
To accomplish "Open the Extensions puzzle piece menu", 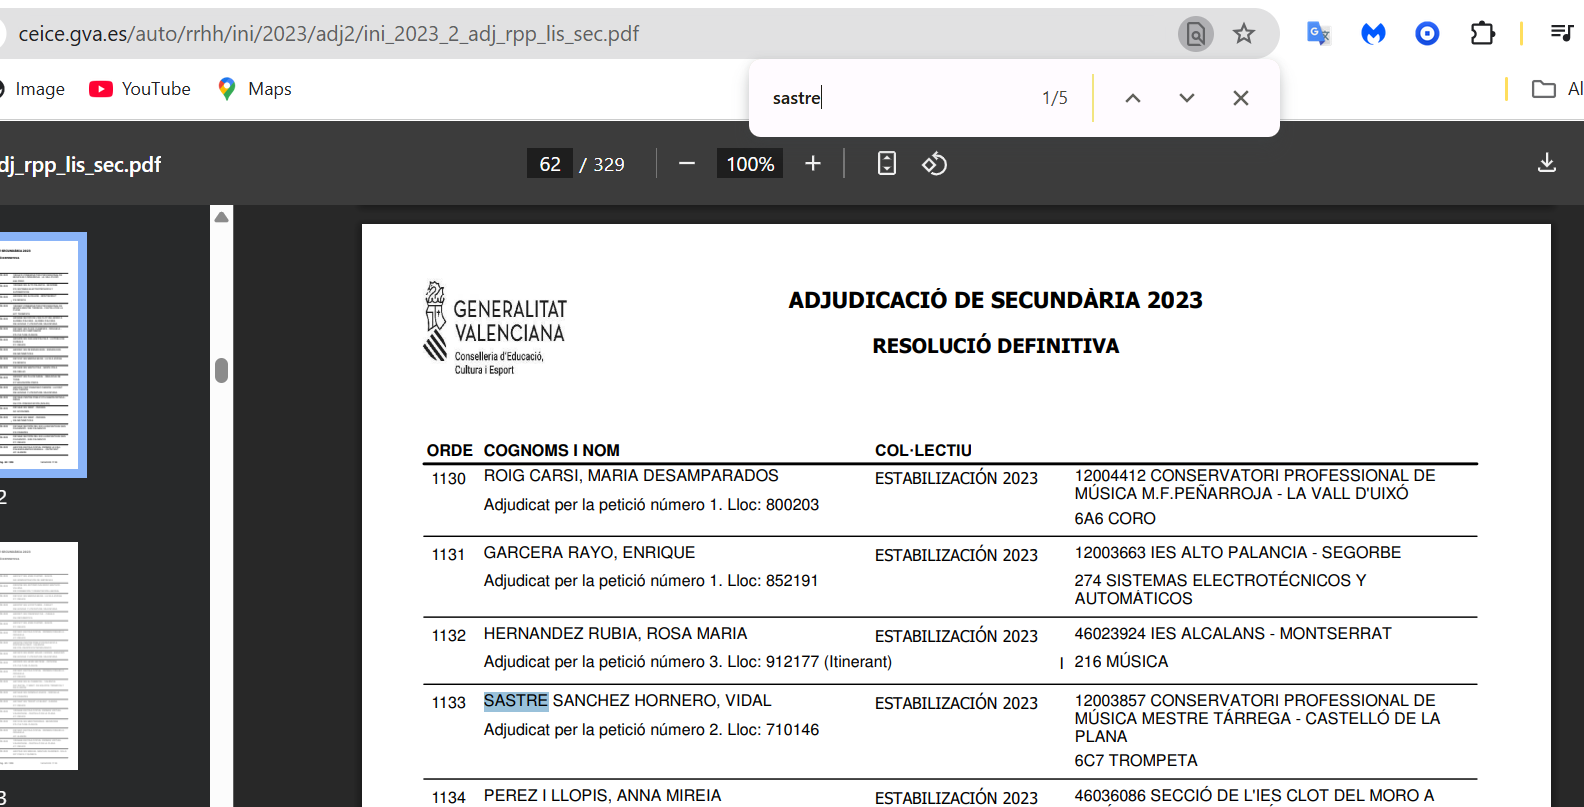I will click(x=1482, y=34).
